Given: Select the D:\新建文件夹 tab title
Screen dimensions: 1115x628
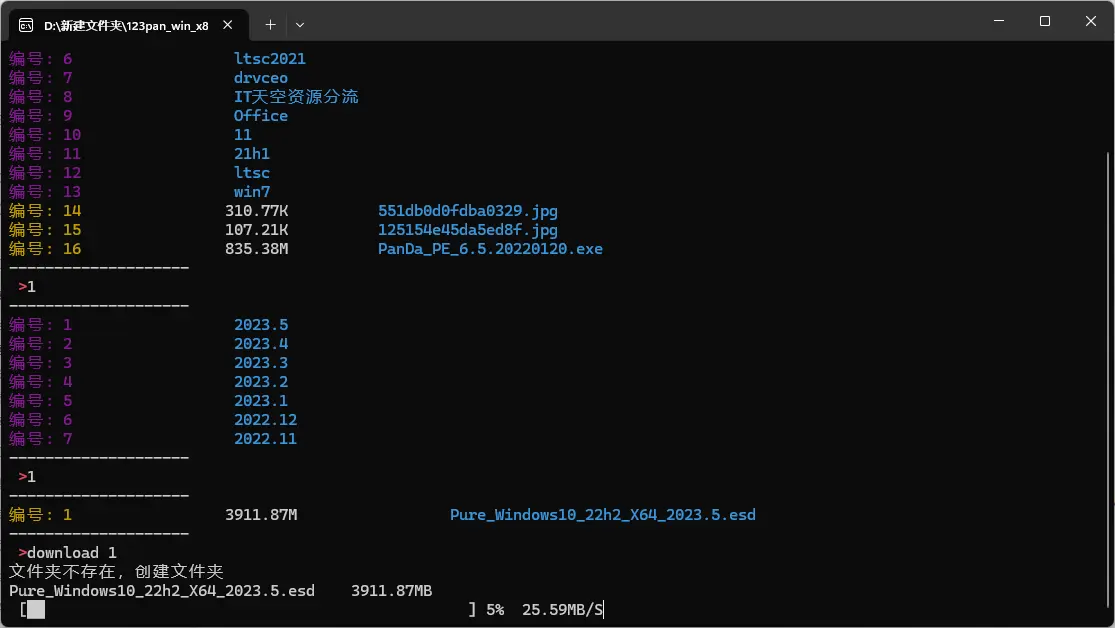Looking at the screenshot, I should tap(125, 24).
